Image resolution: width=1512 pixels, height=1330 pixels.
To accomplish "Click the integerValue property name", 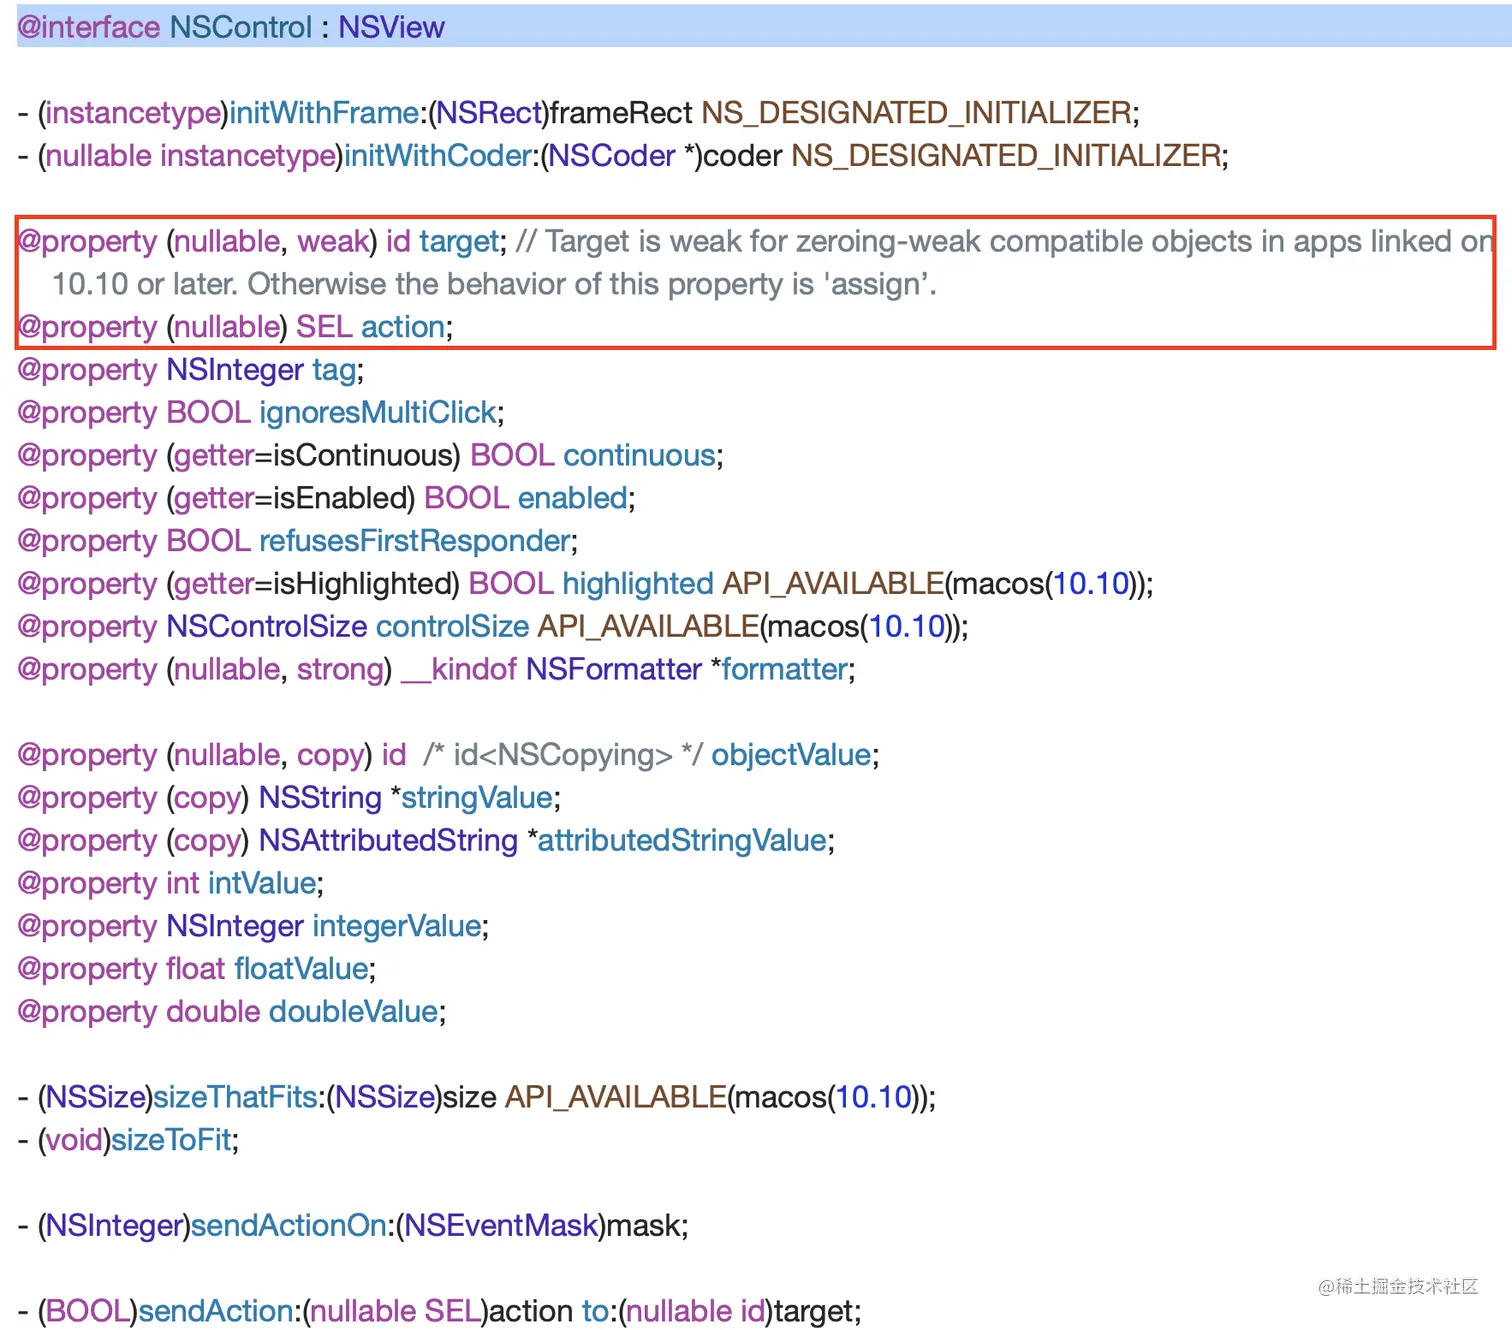I will pos(397,927).
